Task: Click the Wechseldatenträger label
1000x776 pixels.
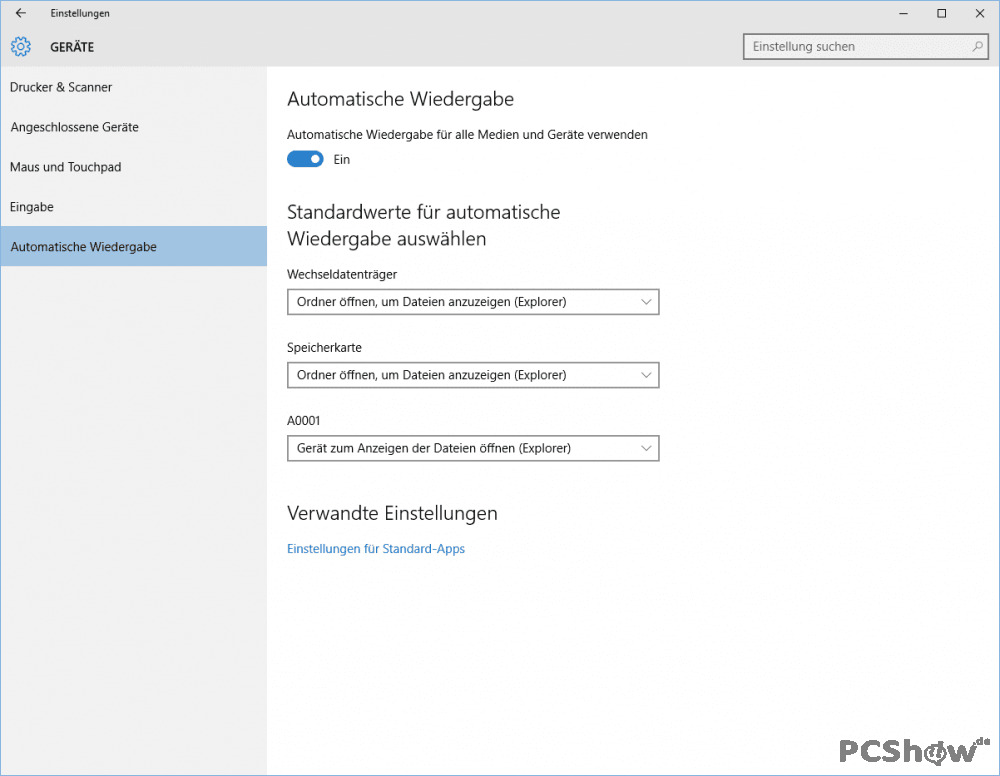Action: [x=342, y=274]
